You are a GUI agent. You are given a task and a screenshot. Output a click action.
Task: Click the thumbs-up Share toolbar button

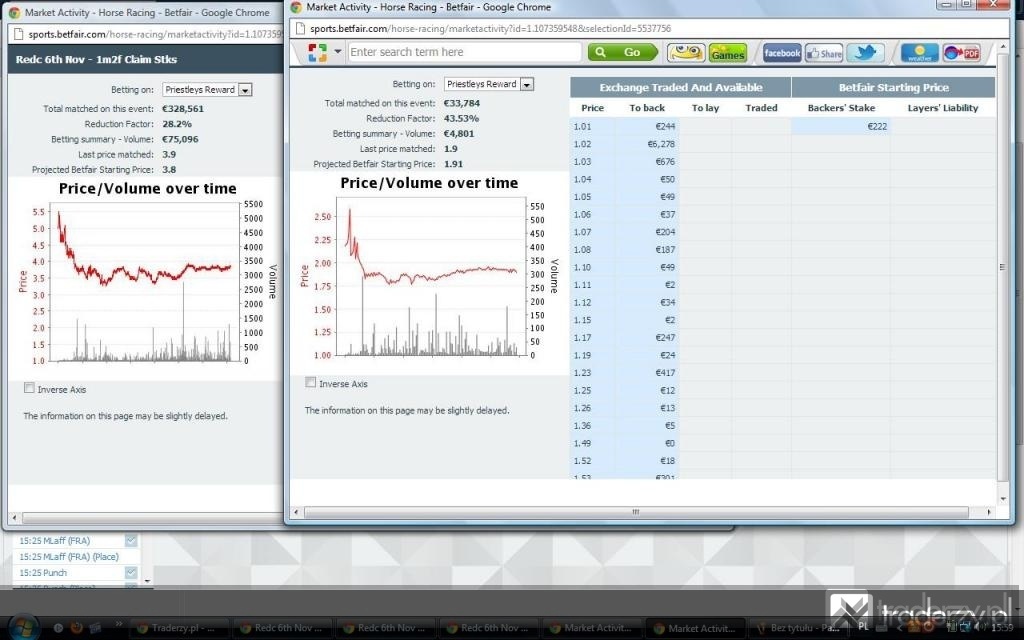[x=824, y=53]
